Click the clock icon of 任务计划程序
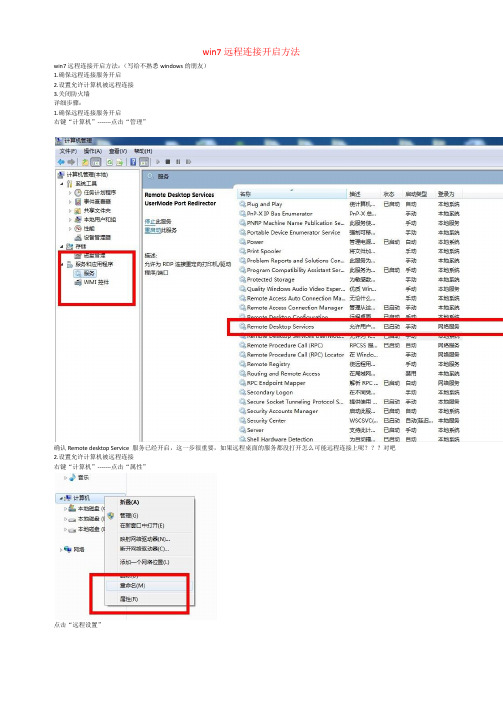This screenshot has width=503, height=711. coord(78,193)
